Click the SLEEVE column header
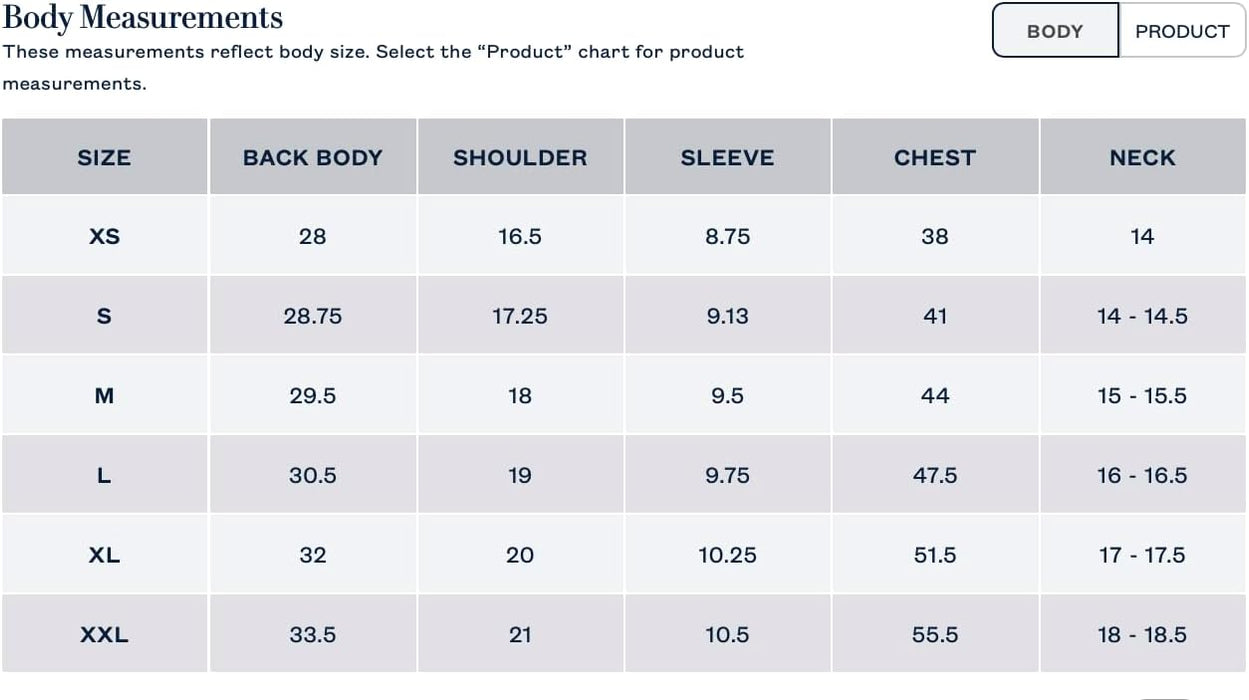Image resolution: width=1249 pixels, height=700 pixels. (x=727, y=158)
